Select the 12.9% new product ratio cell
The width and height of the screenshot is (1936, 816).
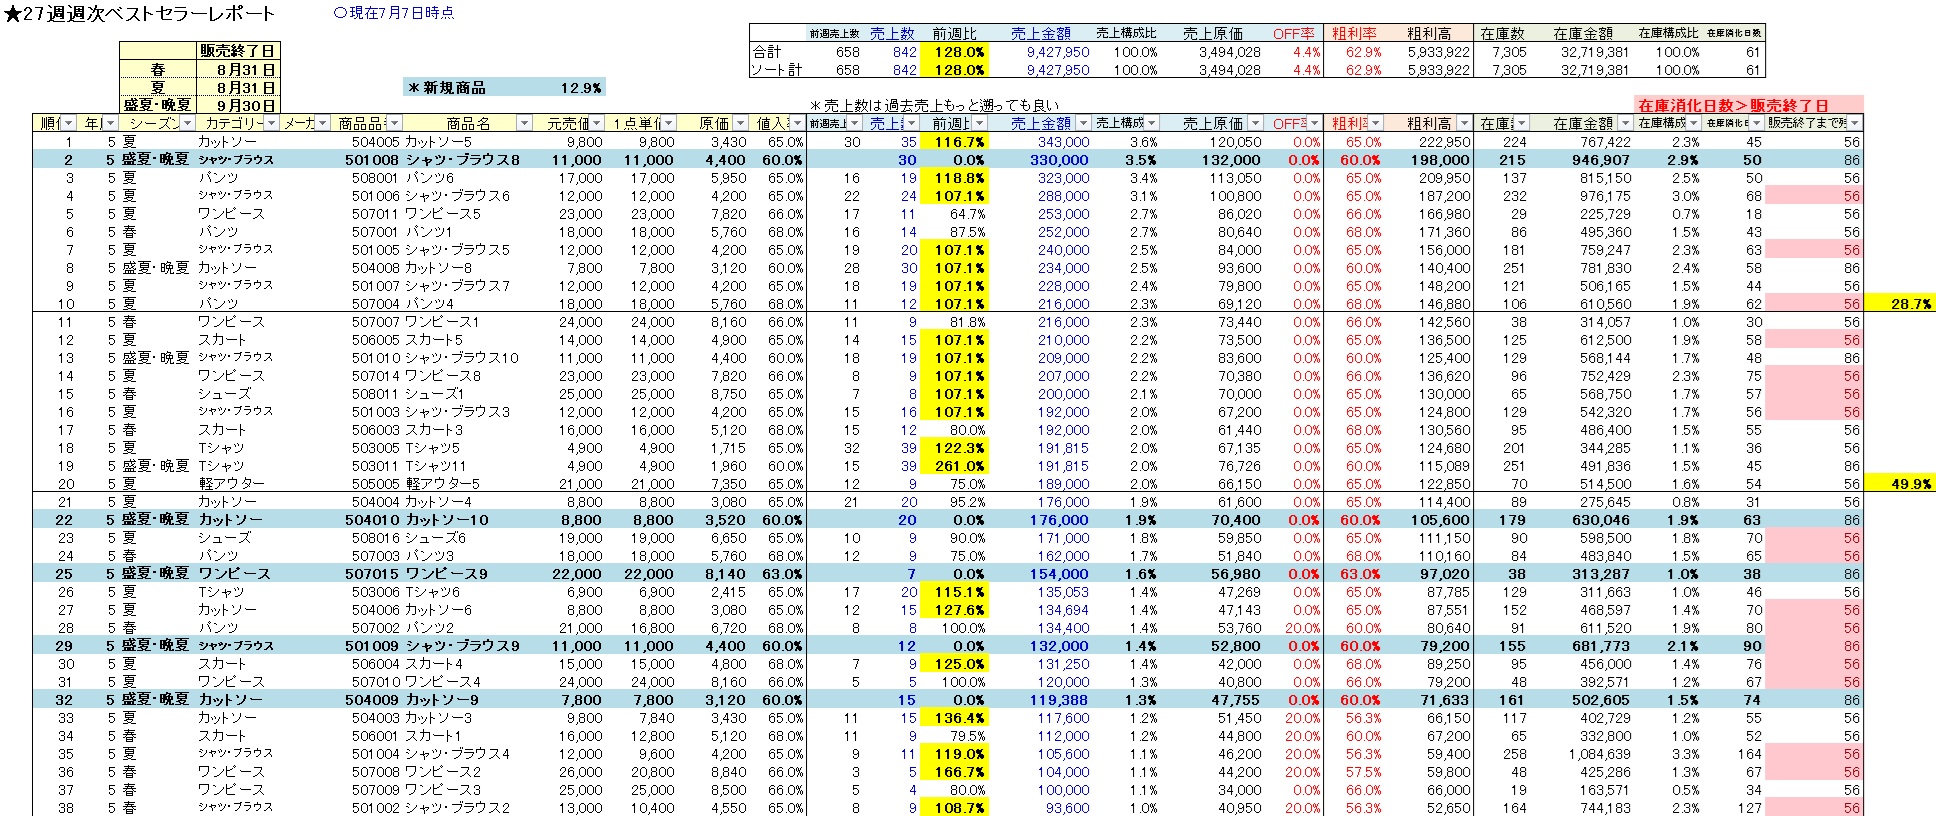(580, 88)
